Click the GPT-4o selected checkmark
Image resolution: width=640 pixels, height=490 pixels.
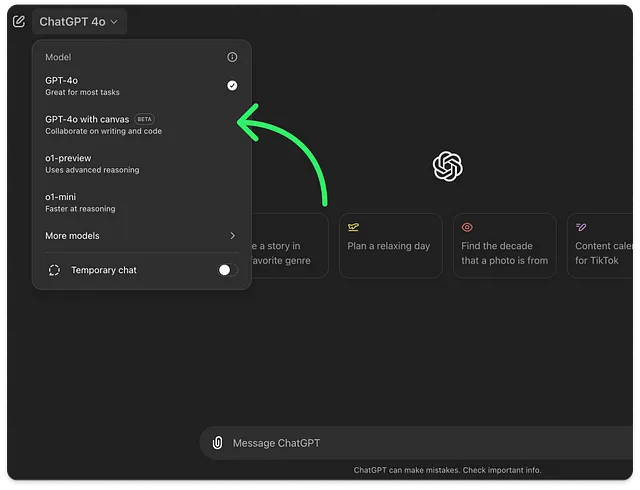point(232,85)
